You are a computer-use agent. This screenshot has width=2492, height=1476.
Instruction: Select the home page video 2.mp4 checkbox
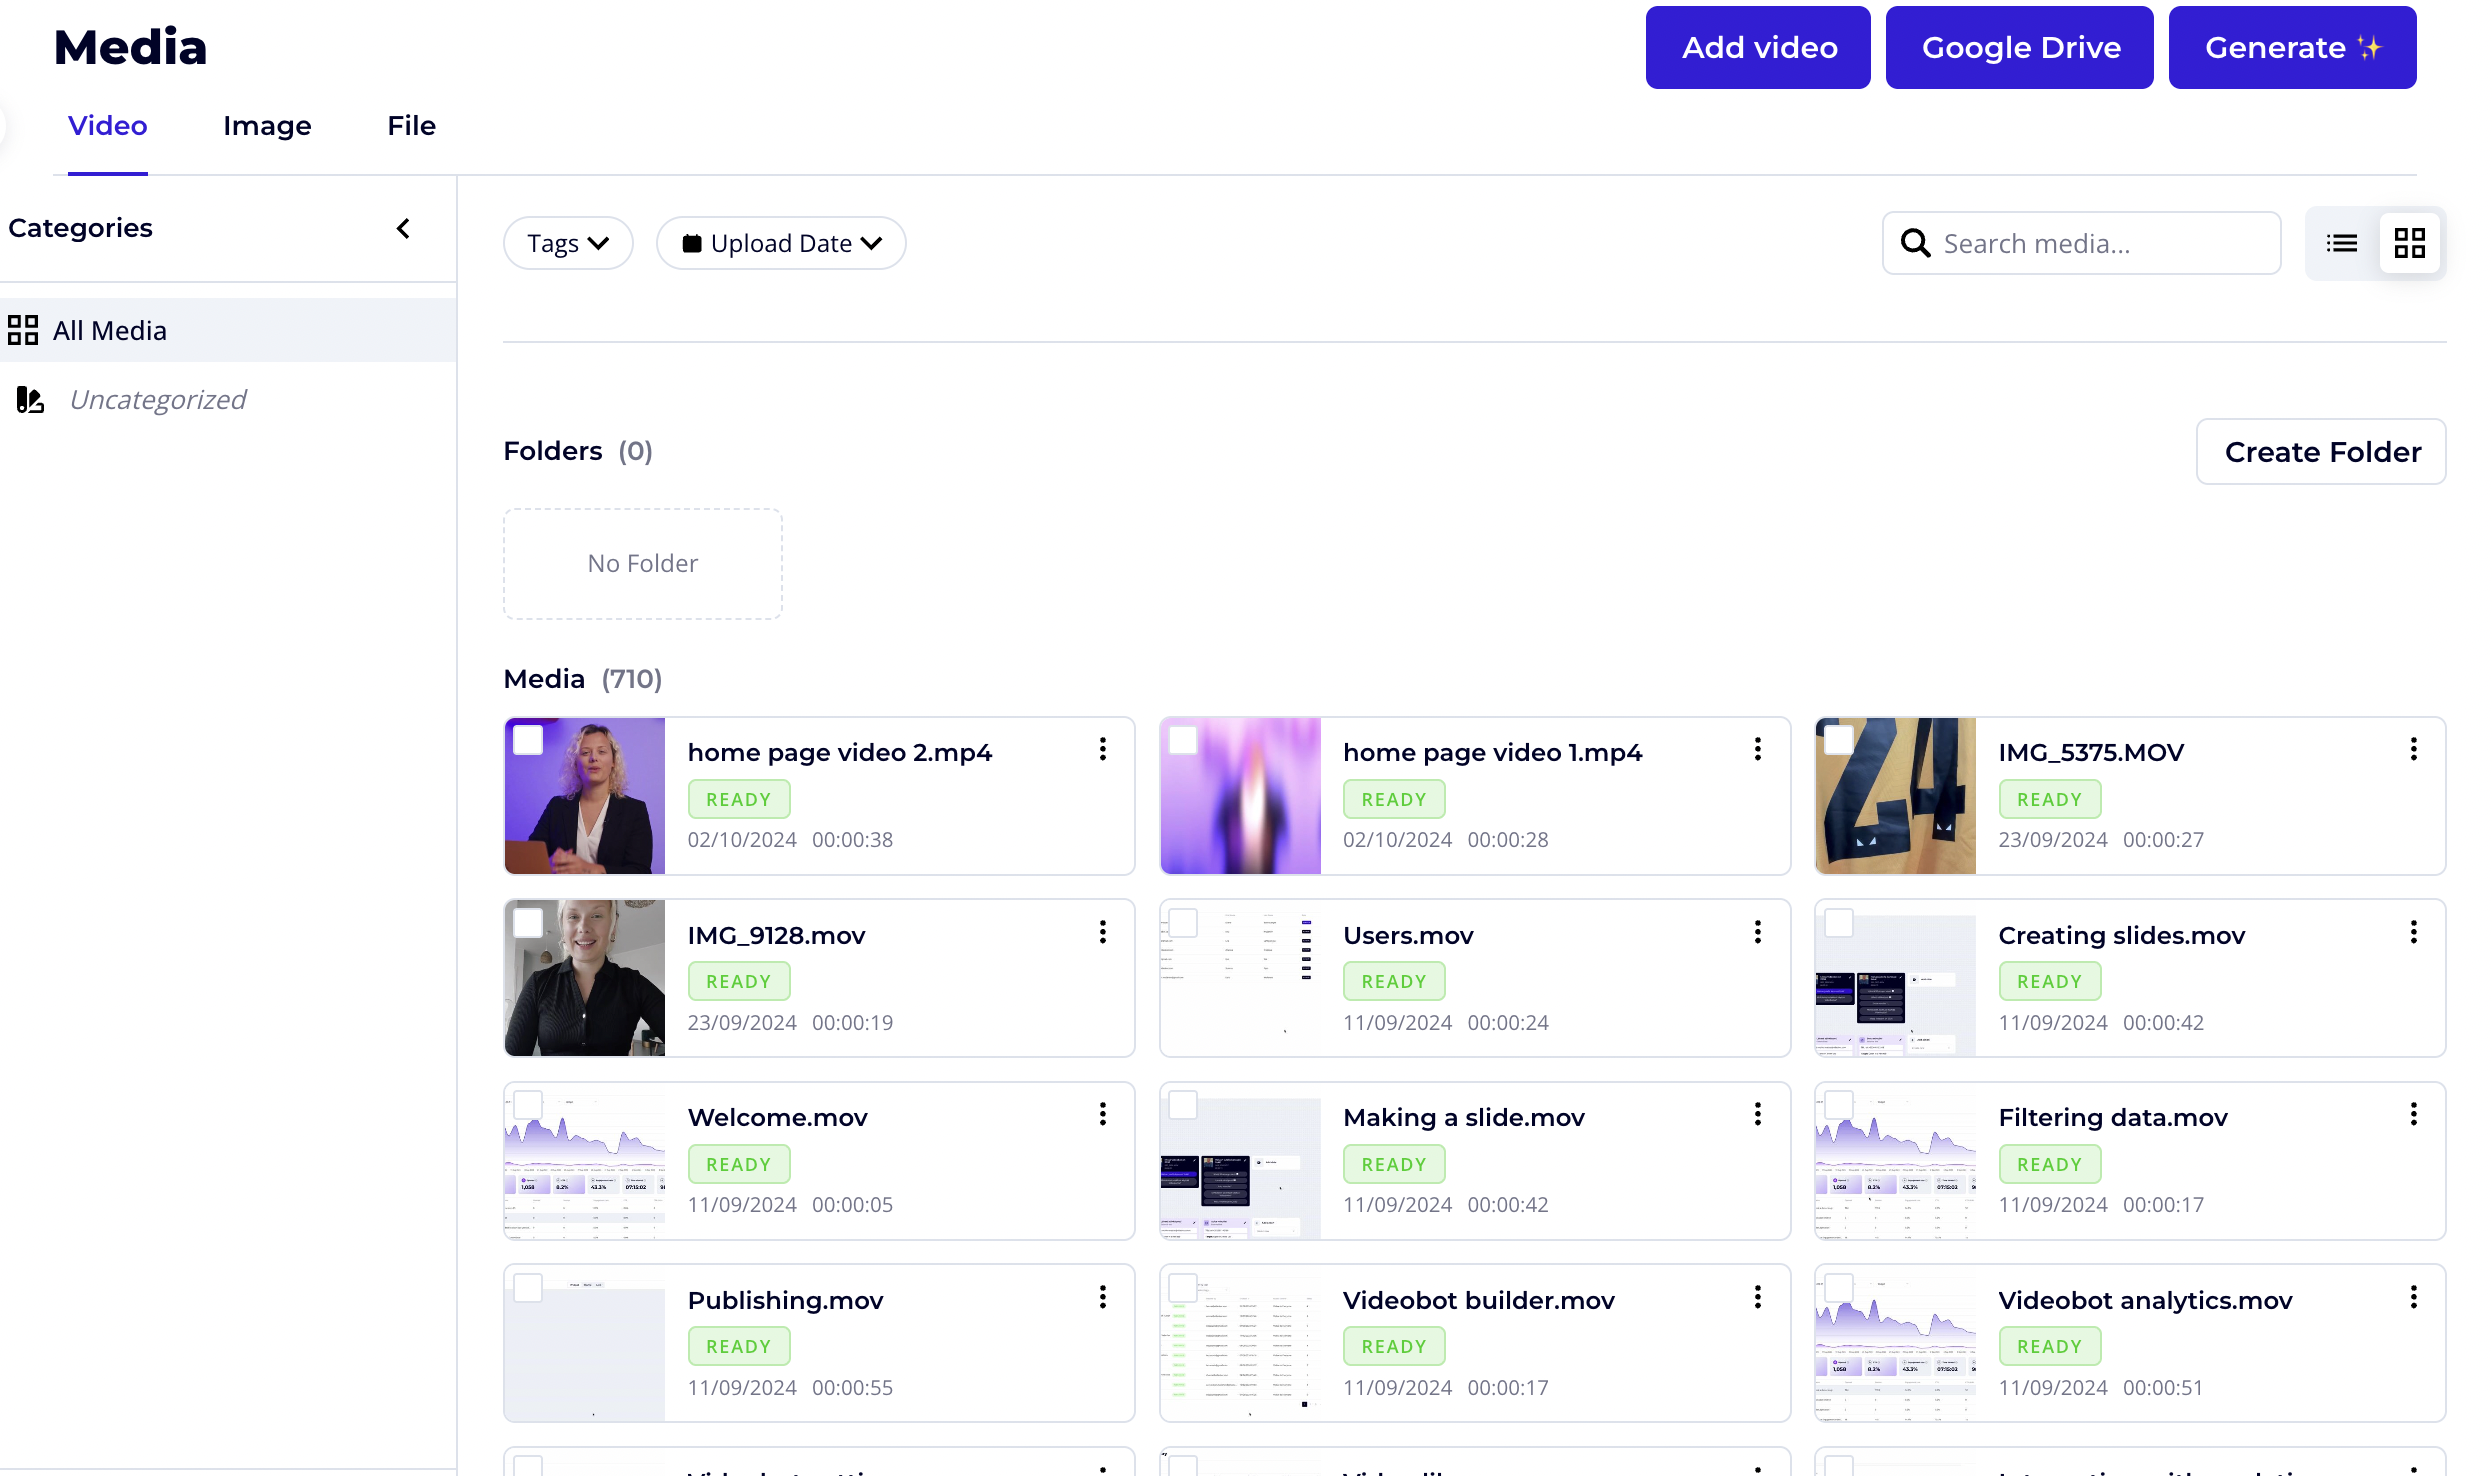pyautogui.click(x=527, y=740)
